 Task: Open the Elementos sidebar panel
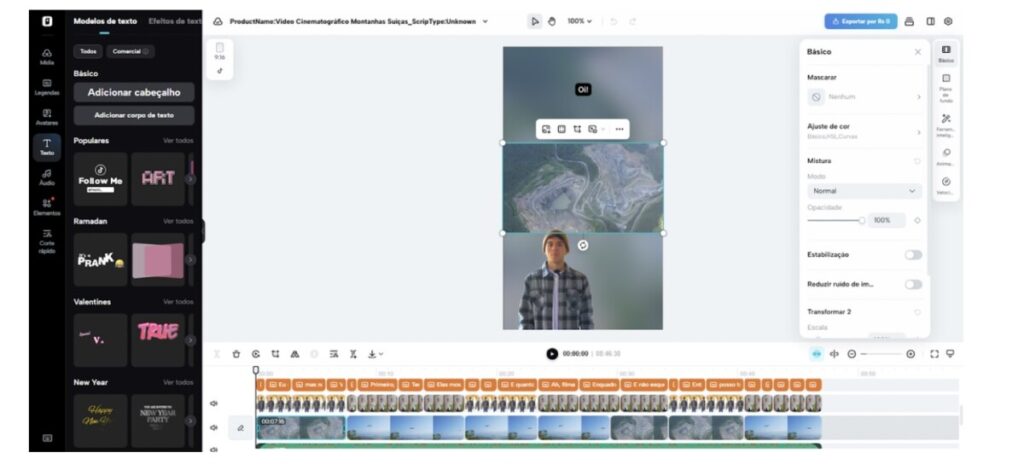[47, 207]
